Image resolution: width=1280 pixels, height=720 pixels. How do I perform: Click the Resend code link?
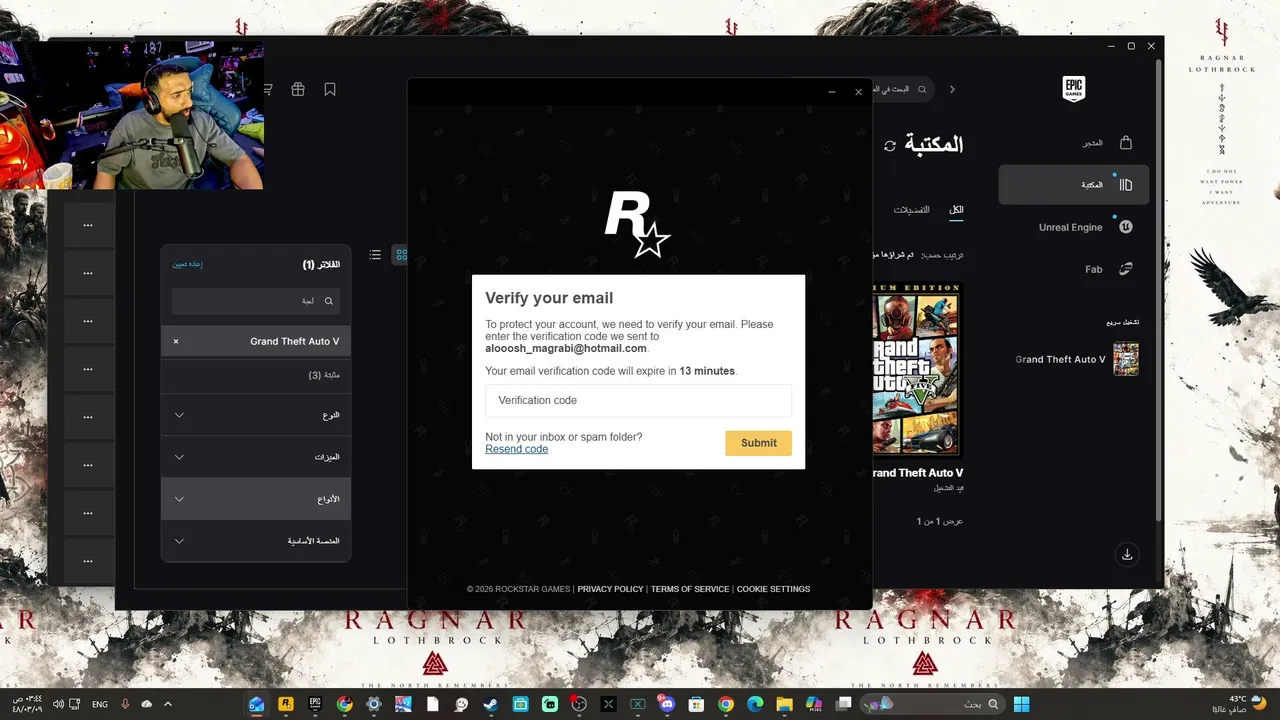click(517, 449)
